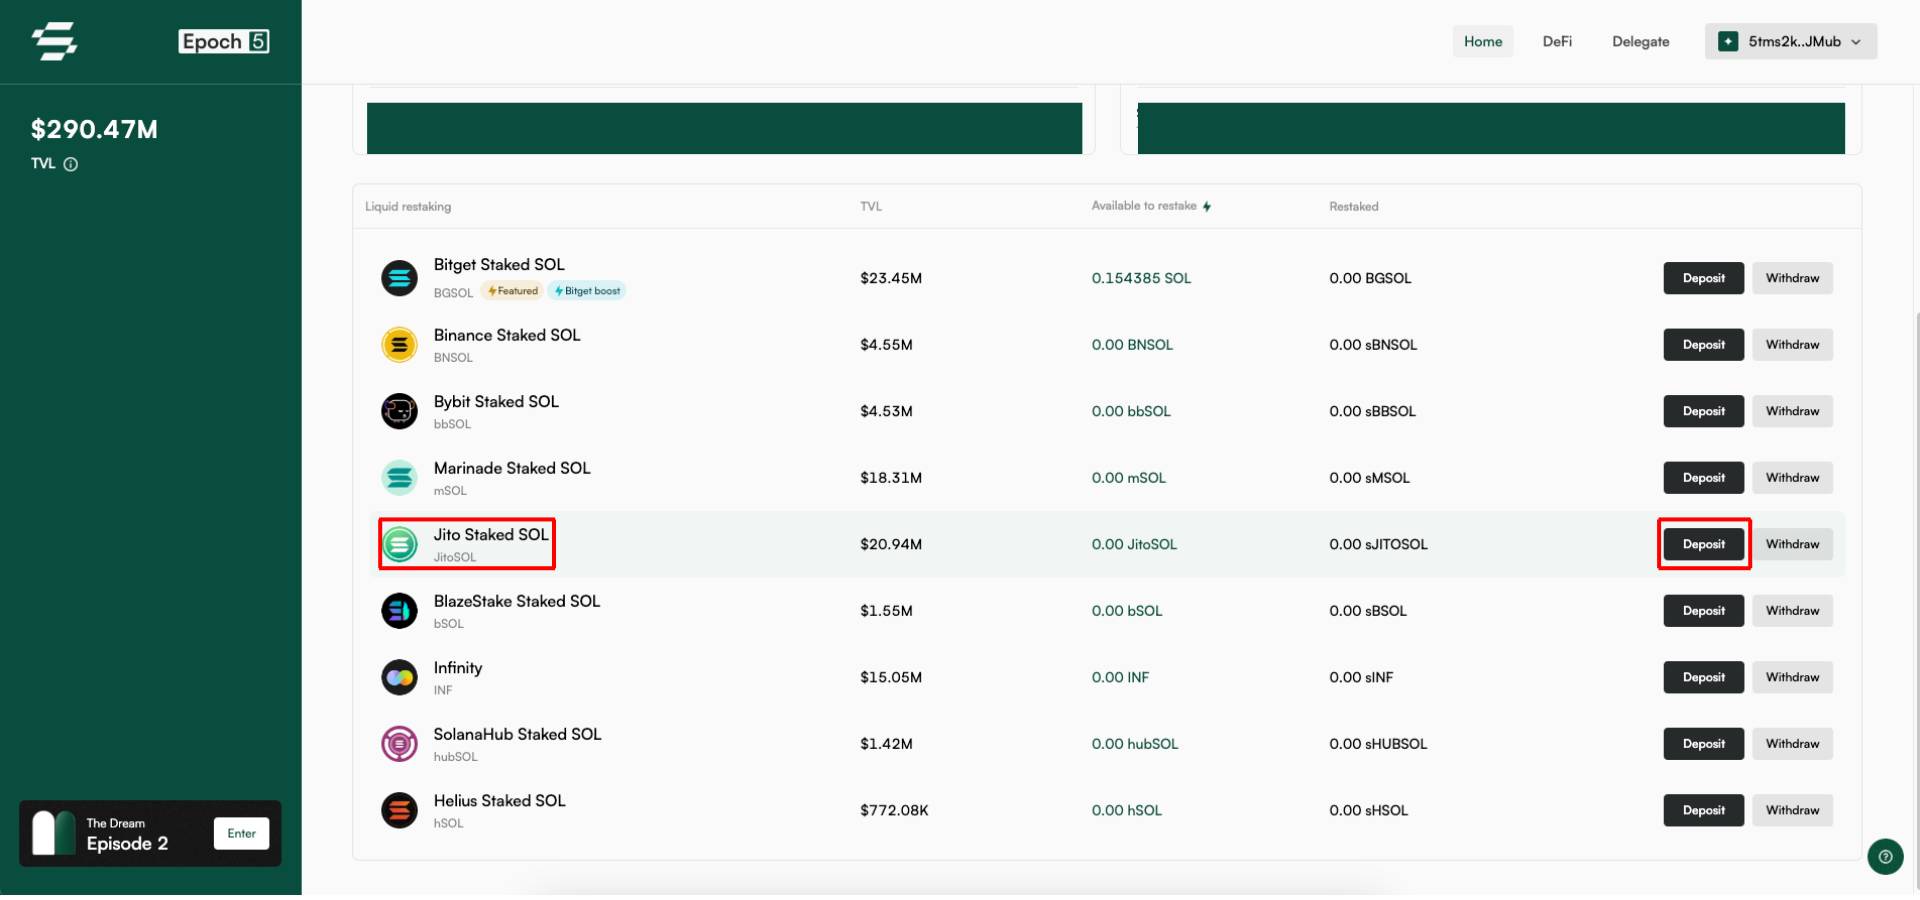Image resolution: width=1920 pixels, height=900 pixels.
Task: Select the Jito Staked SOL name
Action: (x=491, y=535)
